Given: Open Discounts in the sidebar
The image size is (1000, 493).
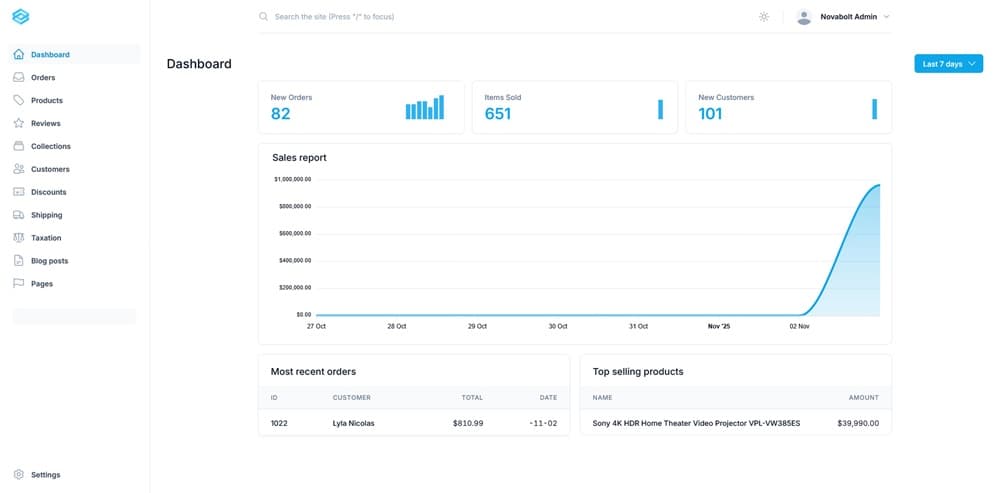Looking at the screenshot, I should pos(48,192).
